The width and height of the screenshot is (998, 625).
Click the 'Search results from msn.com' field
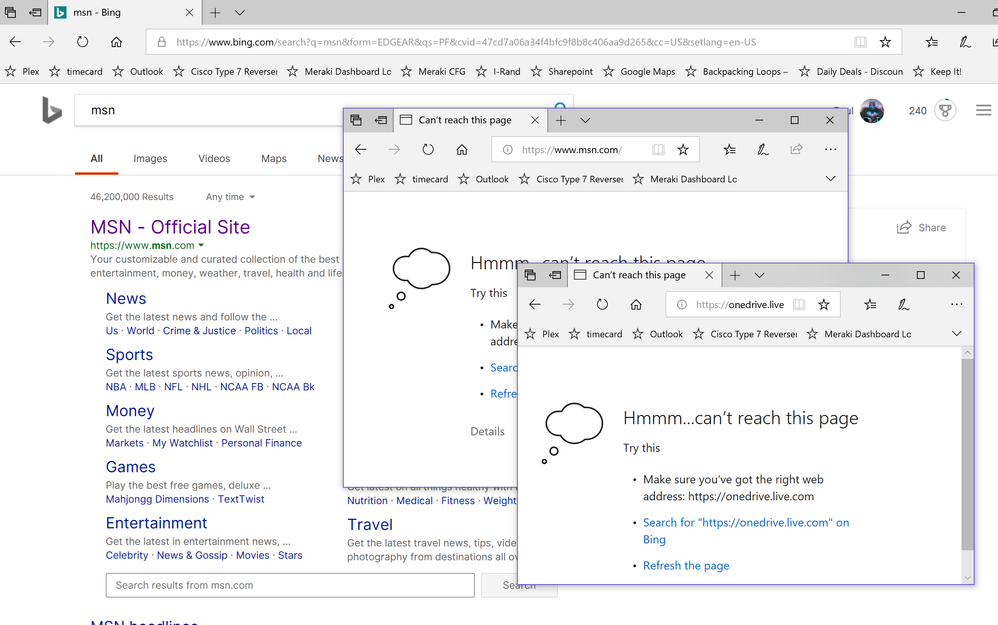[x=290, y=585]
